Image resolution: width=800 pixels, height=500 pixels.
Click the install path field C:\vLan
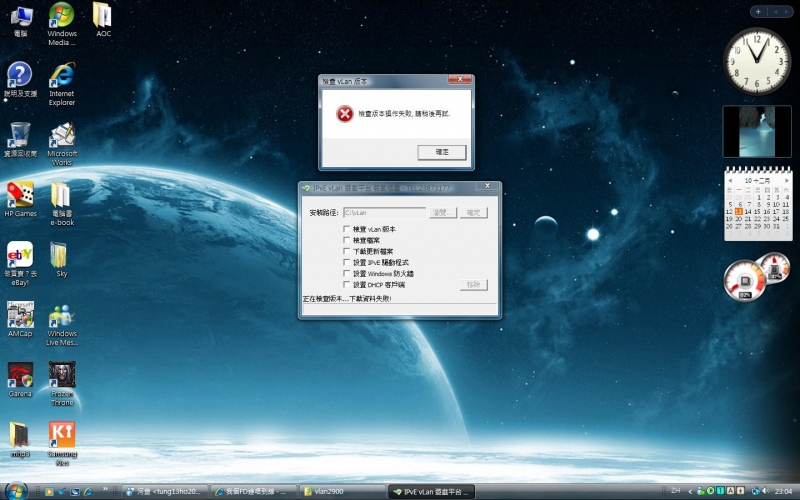coord(385,213)
